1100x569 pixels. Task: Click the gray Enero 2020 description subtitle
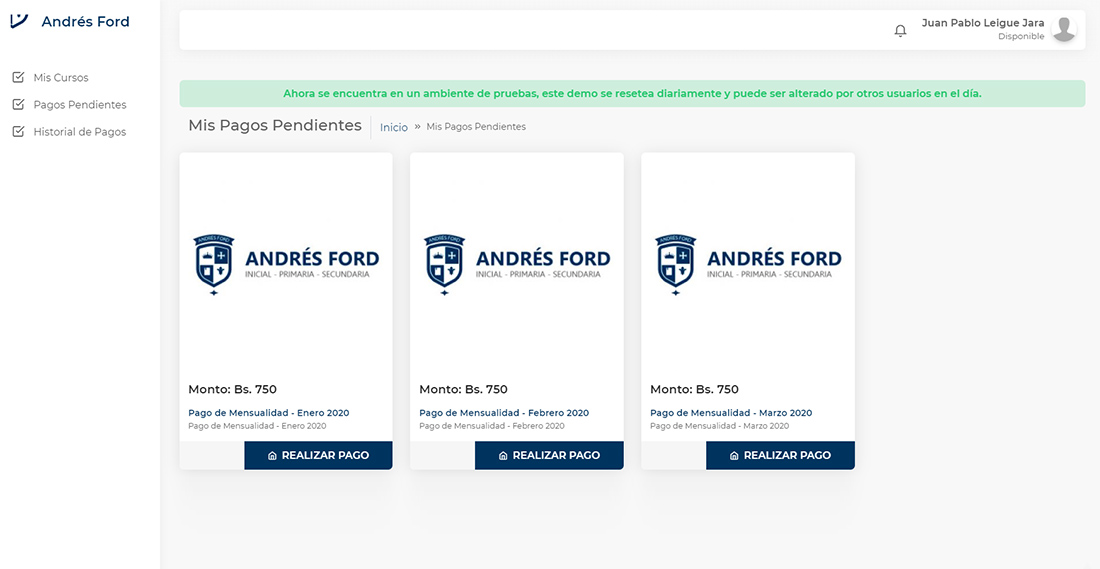point(257,426)
